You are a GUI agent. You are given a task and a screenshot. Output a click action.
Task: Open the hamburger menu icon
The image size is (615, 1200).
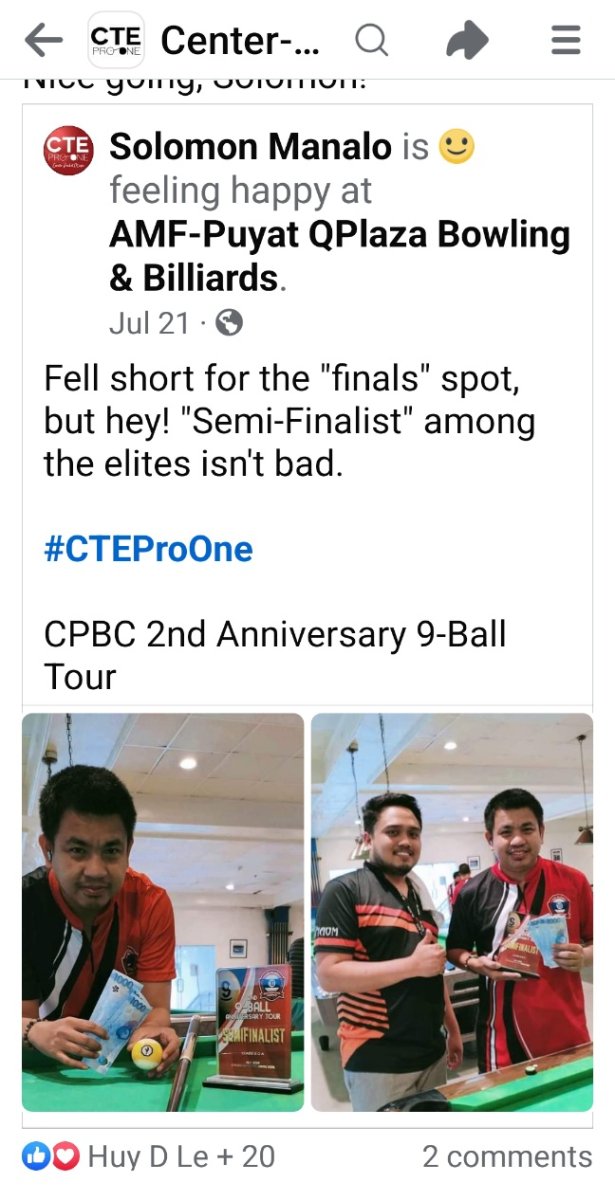tap(566, 40)
